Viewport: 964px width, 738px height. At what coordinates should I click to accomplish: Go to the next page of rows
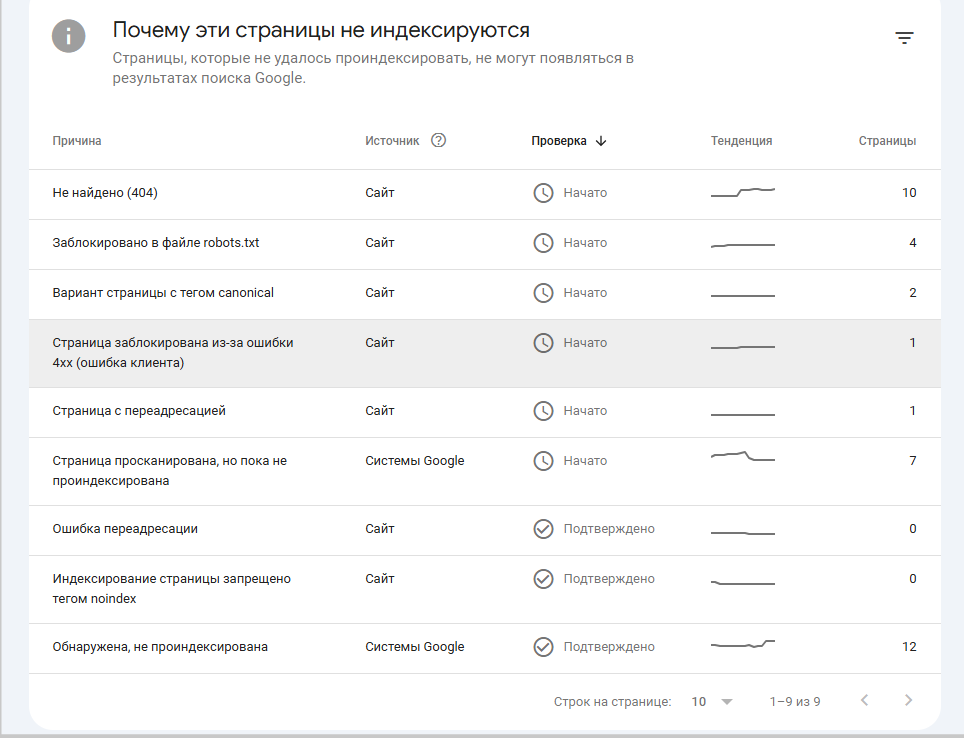[x=908, y=700]
